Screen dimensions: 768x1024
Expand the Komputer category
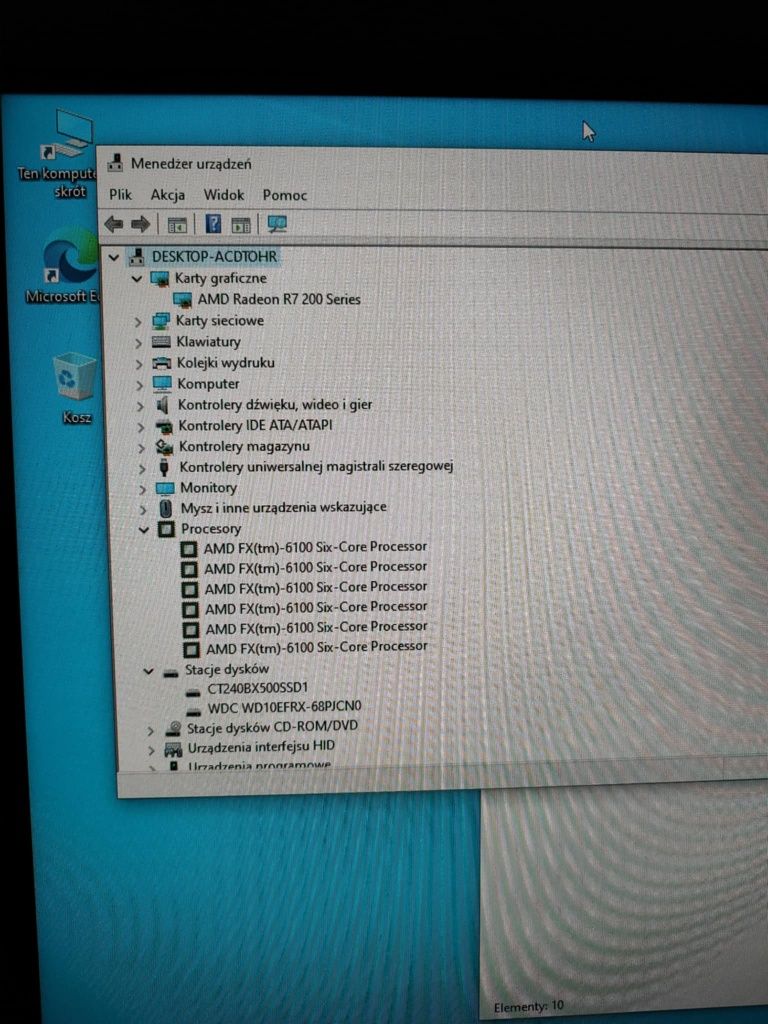coord(140,385)
